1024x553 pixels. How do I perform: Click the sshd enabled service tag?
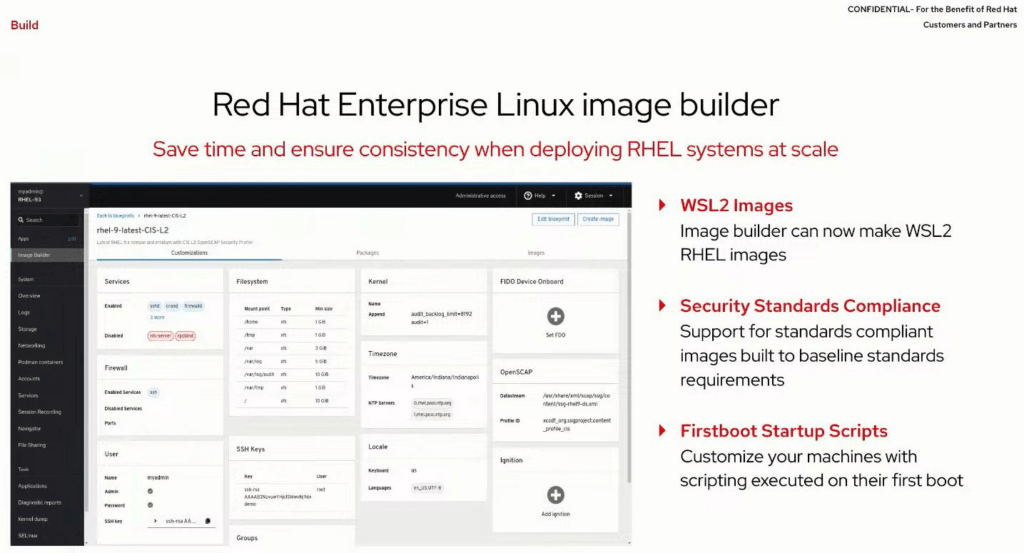point(155,306)
